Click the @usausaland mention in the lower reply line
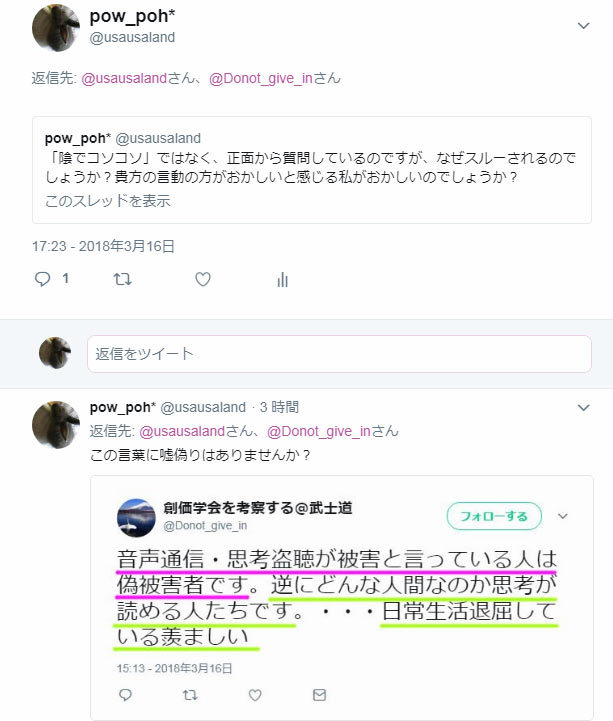Image resolution: width=613 pixels, height=721 pixels. [x=182, y=431]
